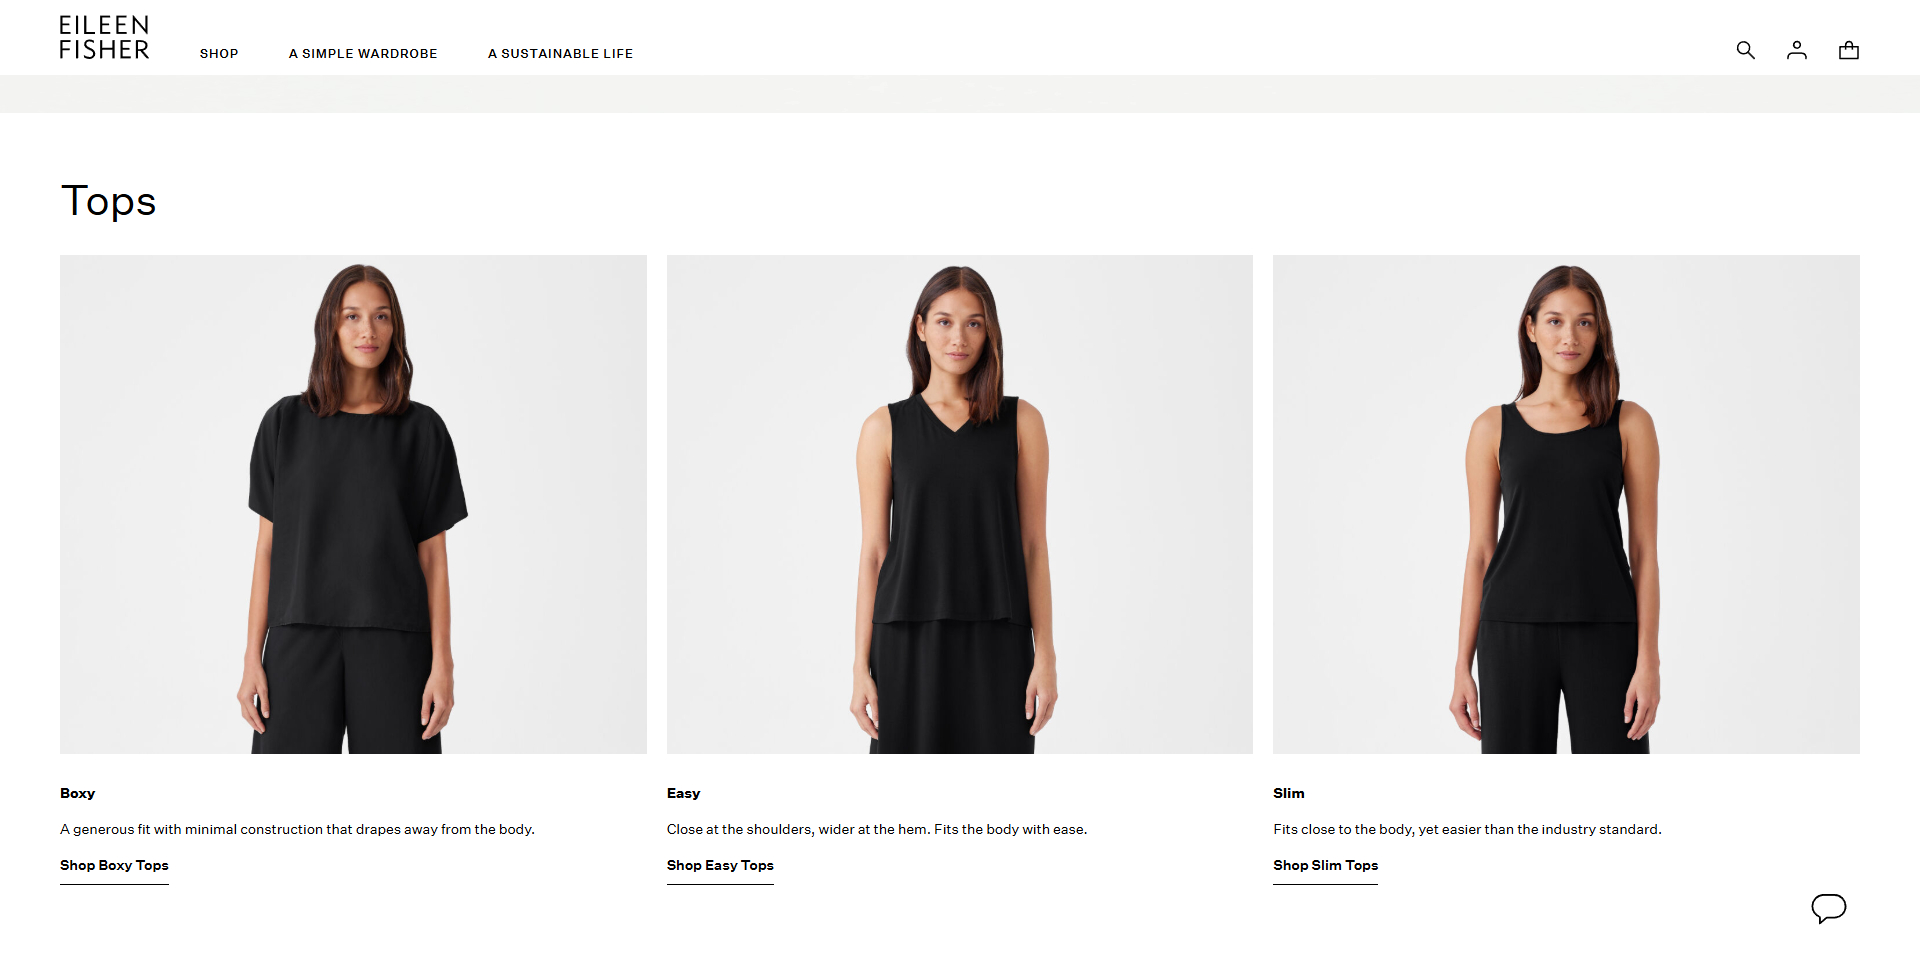Select the Boxy category title
This screenshot has width=1920, height=953.
coord(77,793)
